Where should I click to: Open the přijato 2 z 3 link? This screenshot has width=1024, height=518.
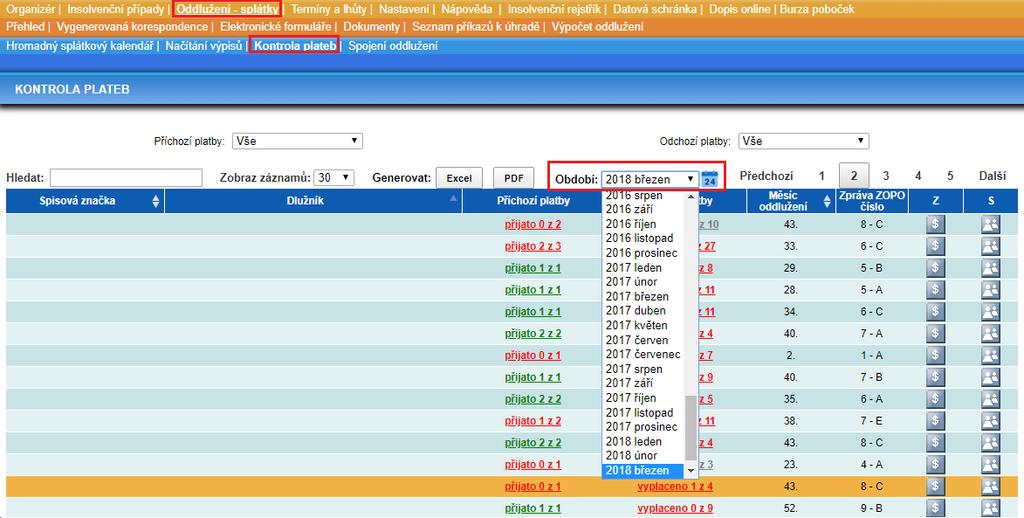pos(533,246)
